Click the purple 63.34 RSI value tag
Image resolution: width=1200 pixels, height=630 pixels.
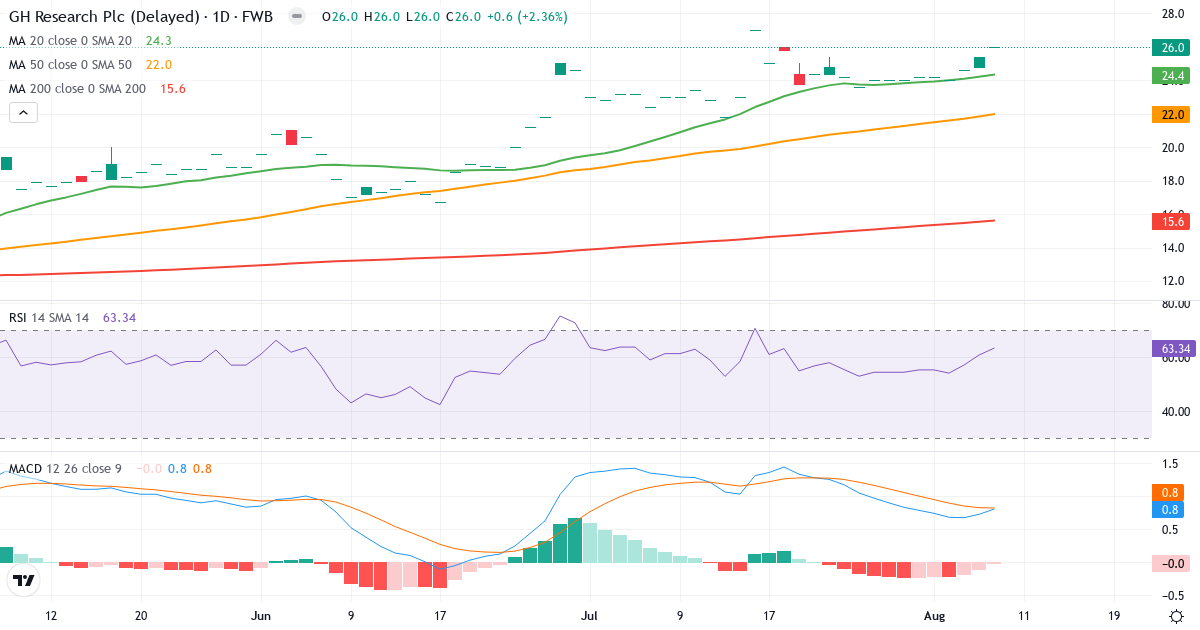point(1172,349)
